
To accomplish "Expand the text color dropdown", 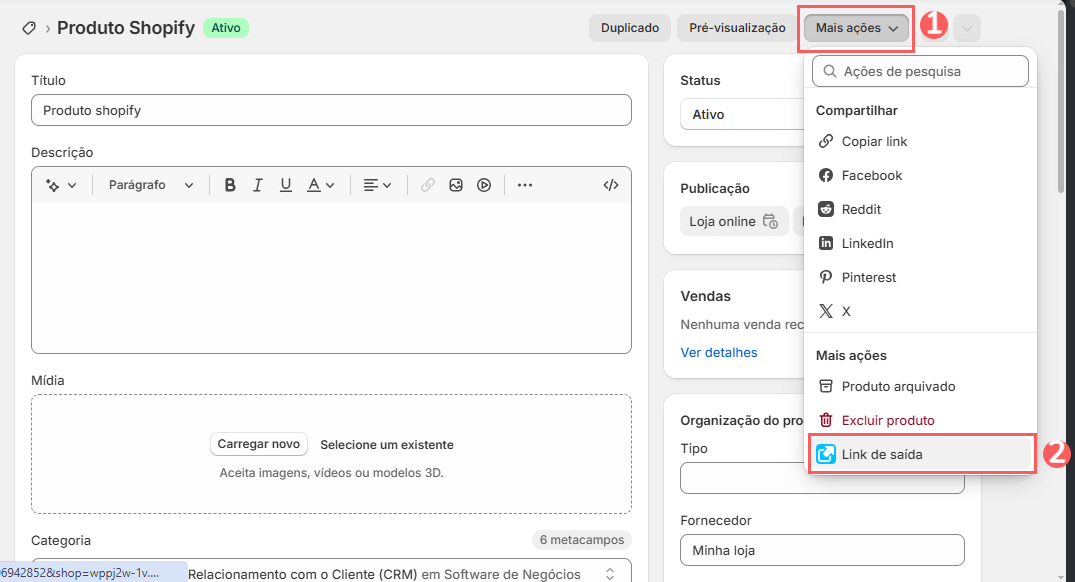I will click(320, 185).
